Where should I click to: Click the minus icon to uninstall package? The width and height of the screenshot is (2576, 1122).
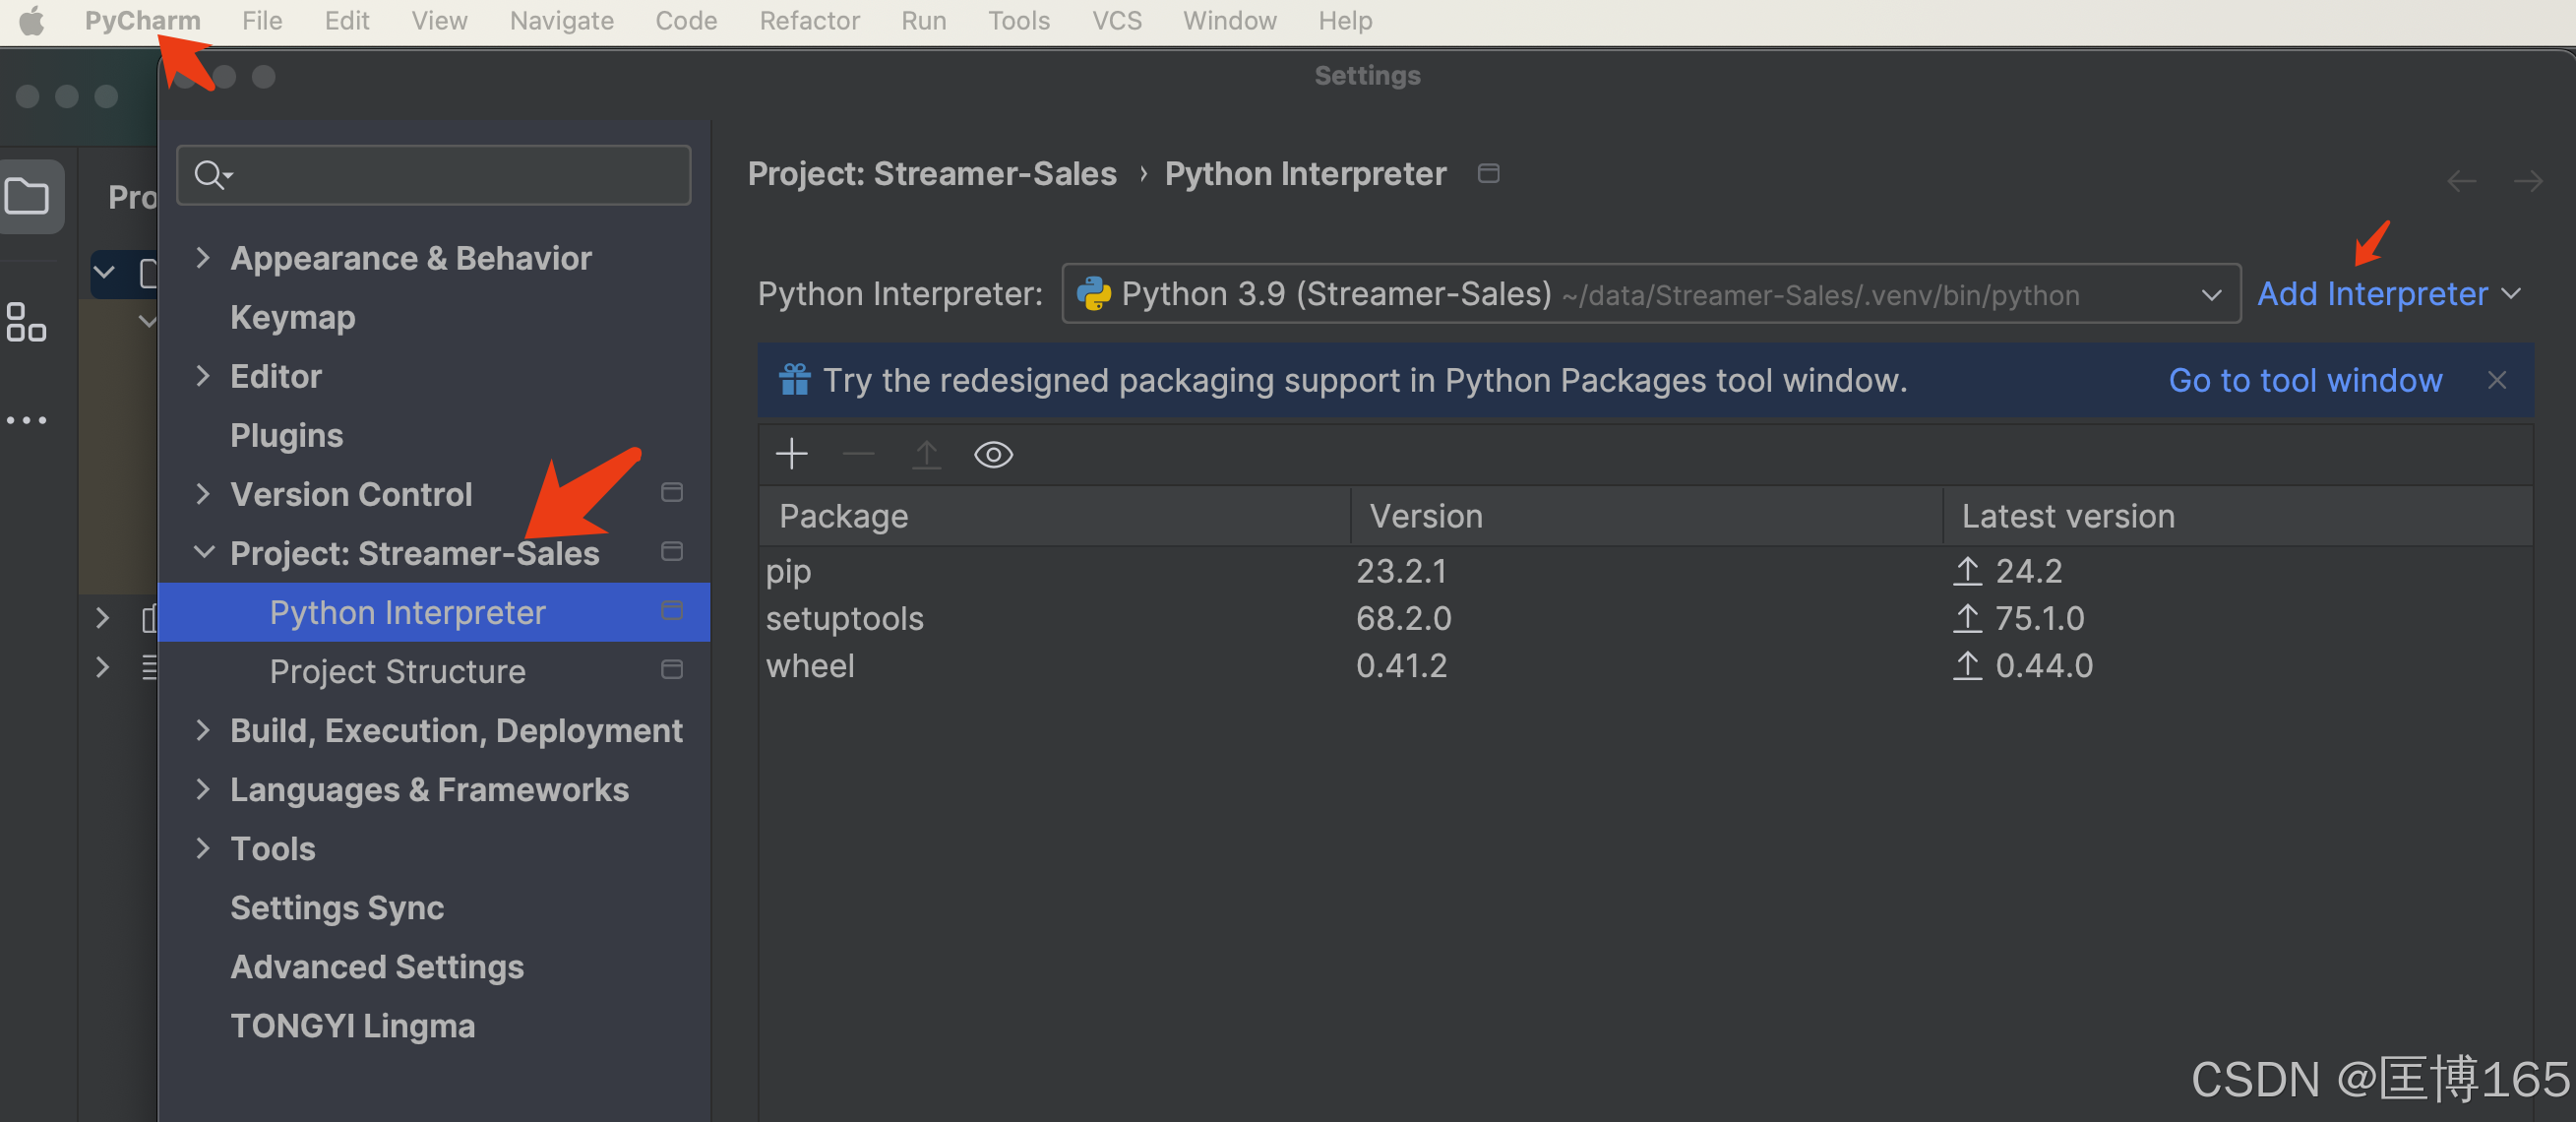pyautogui.click(x=858, y=455)
